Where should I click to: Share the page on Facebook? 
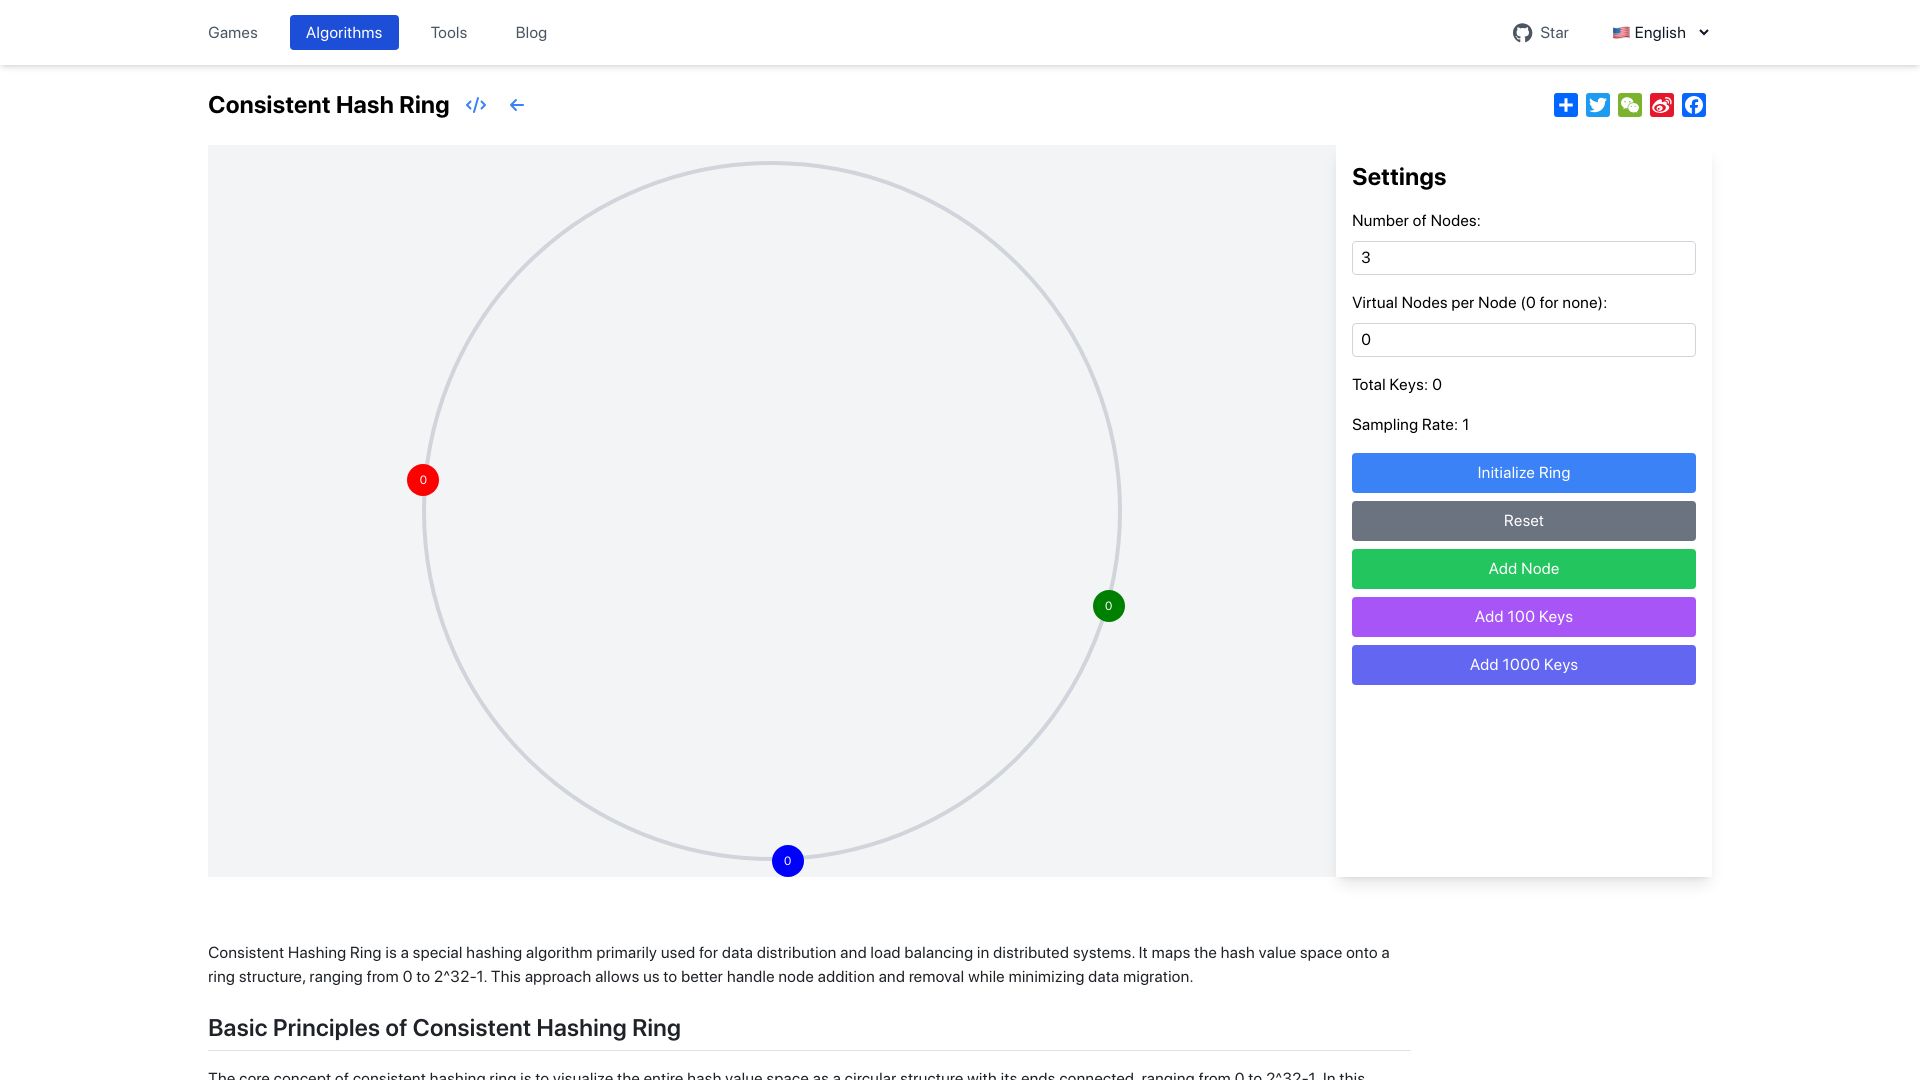click(1694, 105)
